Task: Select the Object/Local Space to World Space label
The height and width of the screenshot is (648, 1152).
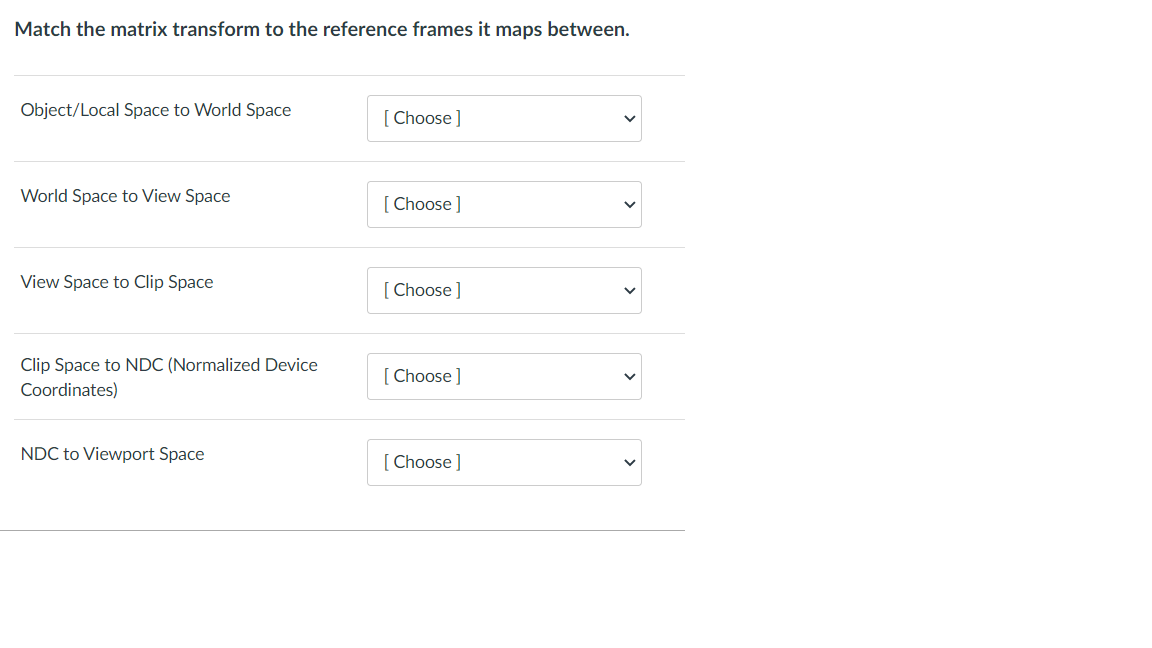Action: coord(155,109)
